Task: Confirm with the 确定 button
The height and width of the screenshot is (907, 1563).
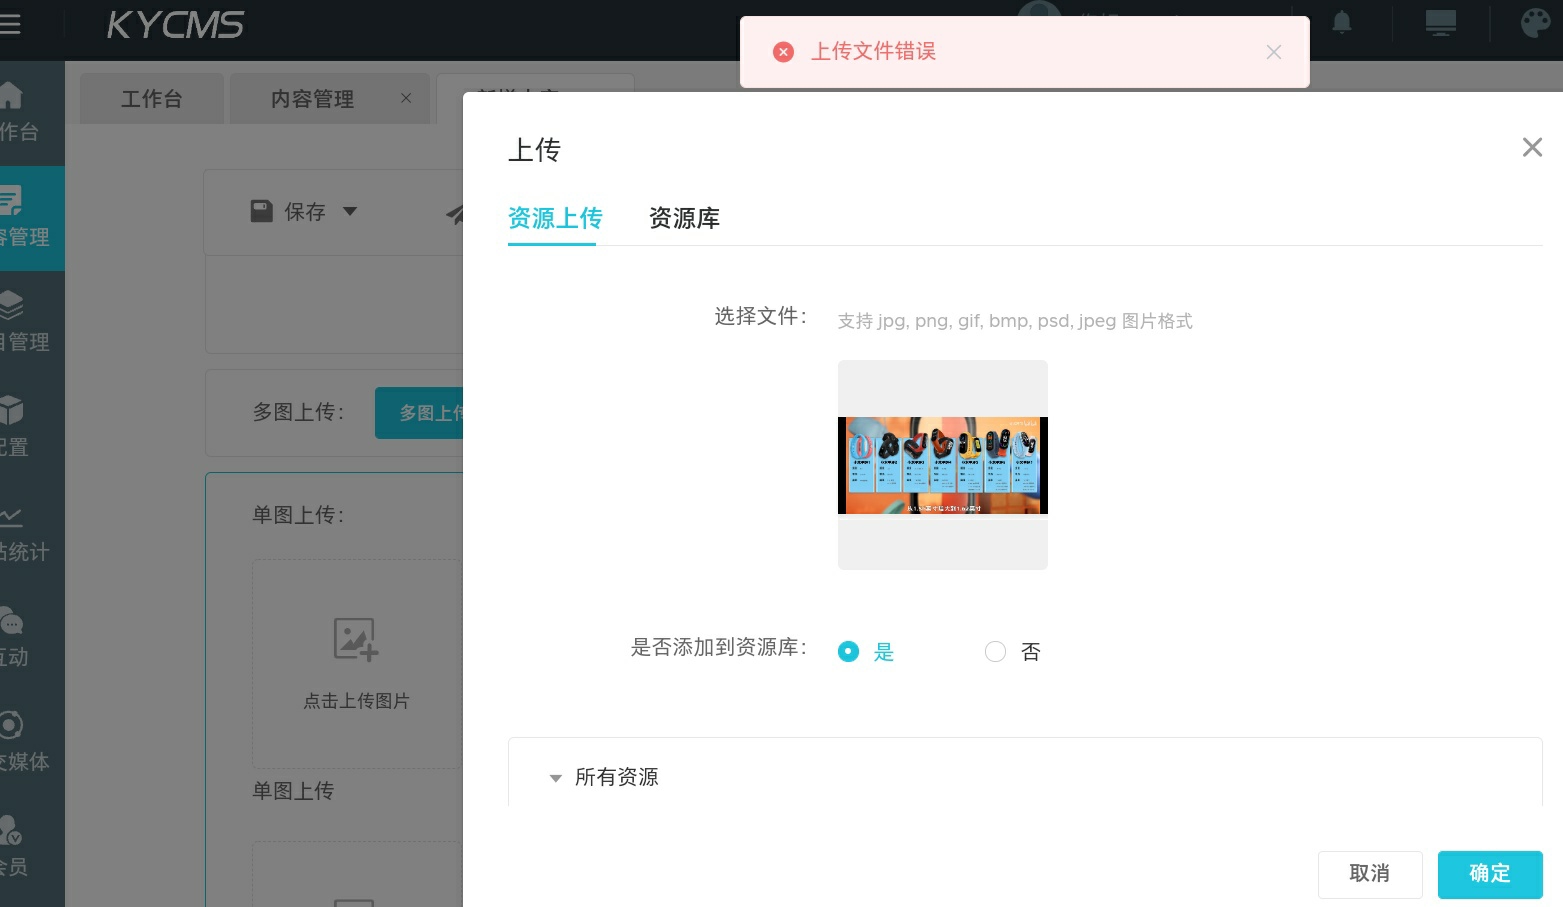Action: (x=1490, y=874)
